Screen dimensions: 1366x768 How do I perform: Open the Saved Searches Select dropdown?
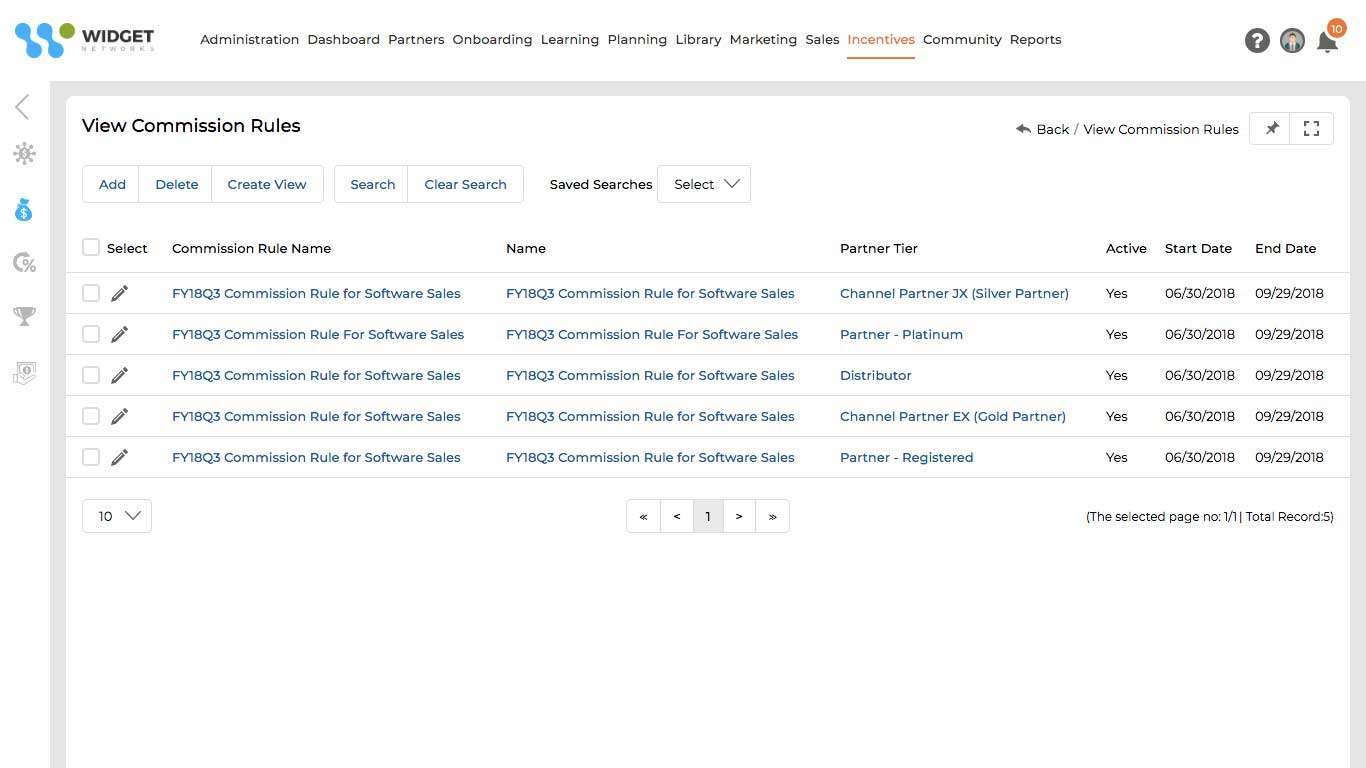[704, 184]
